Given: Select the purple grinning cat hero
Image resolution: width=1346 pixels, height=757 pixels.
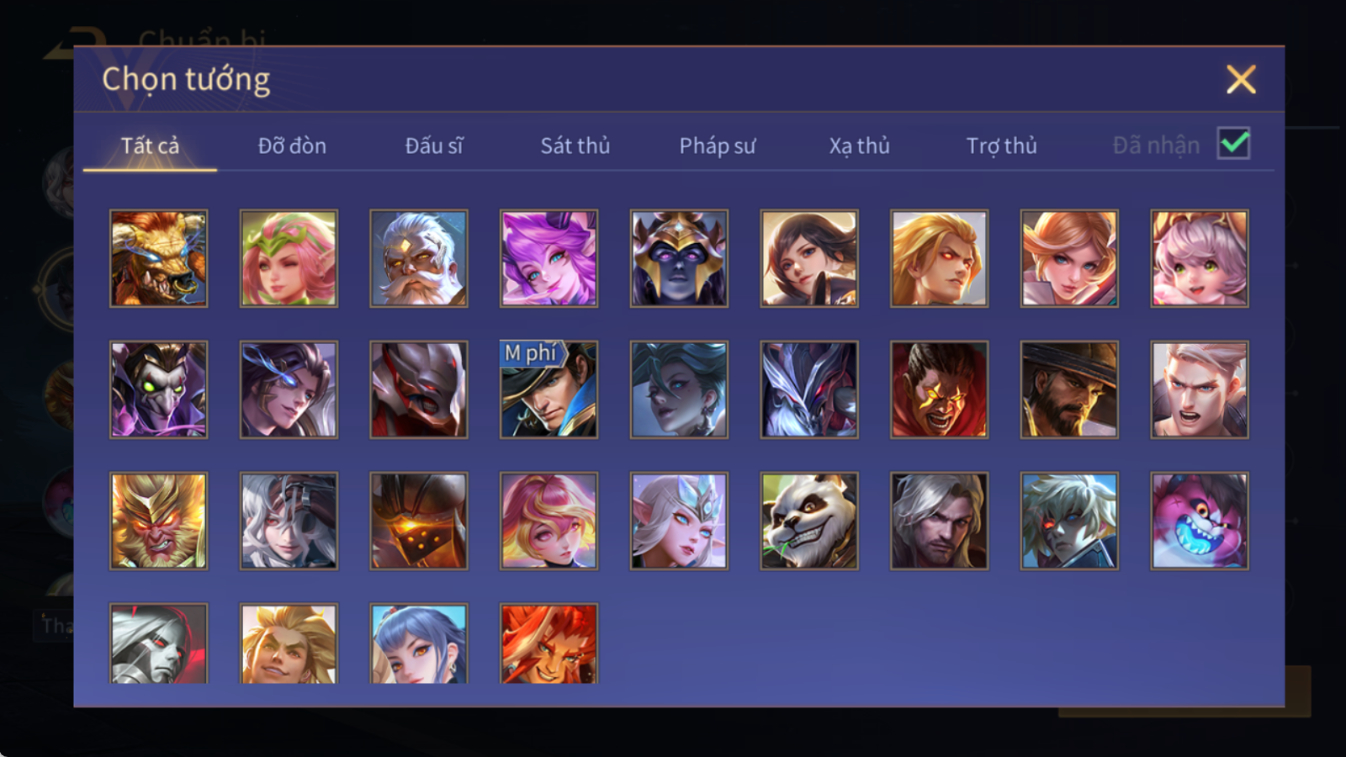Looking at the screenshot, I should click(x=1199, y=521).
